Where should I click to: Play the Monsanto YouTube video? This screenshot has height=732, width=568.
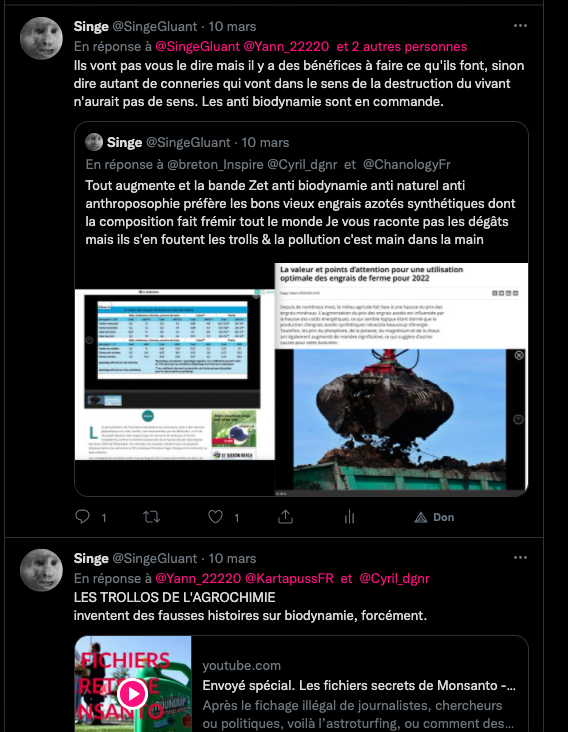click(x=133, y=693)
